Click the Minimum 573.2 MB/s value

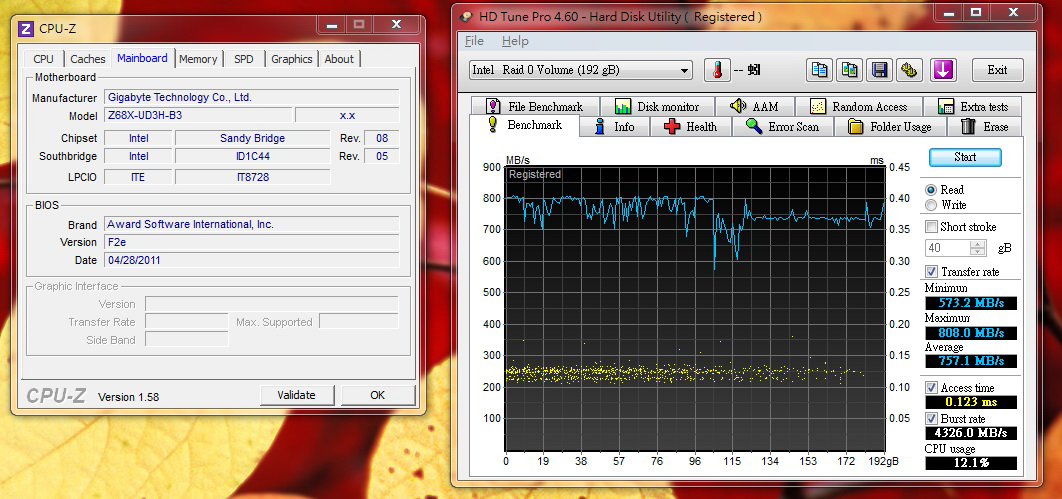(x=971, y=303)
